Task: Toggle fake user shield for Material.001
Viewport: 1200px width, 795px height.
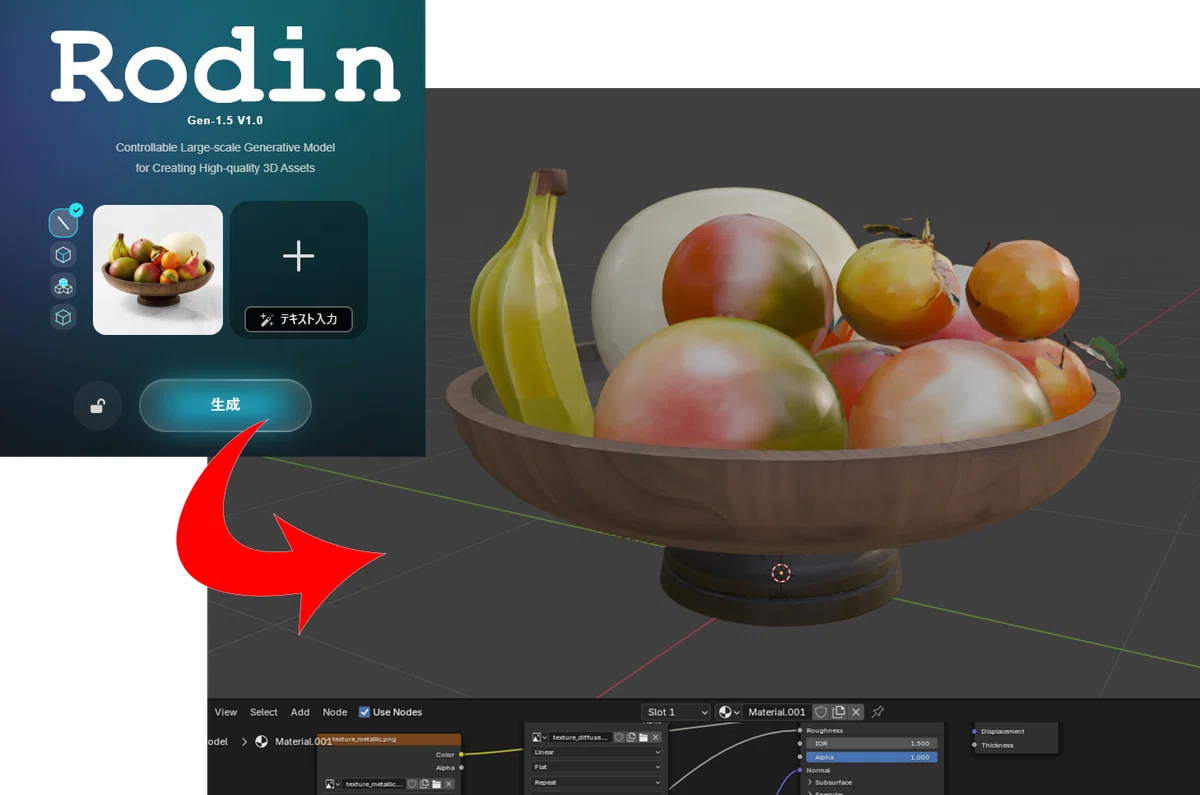Action: tap(821, 712)
